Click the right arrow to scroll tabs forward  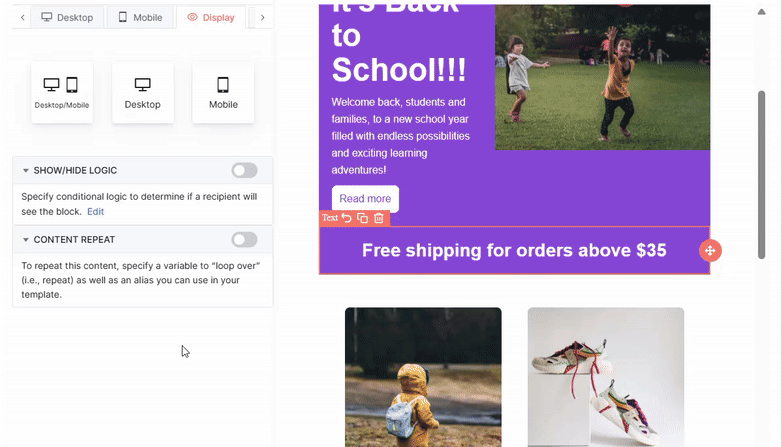coord(262,17)
